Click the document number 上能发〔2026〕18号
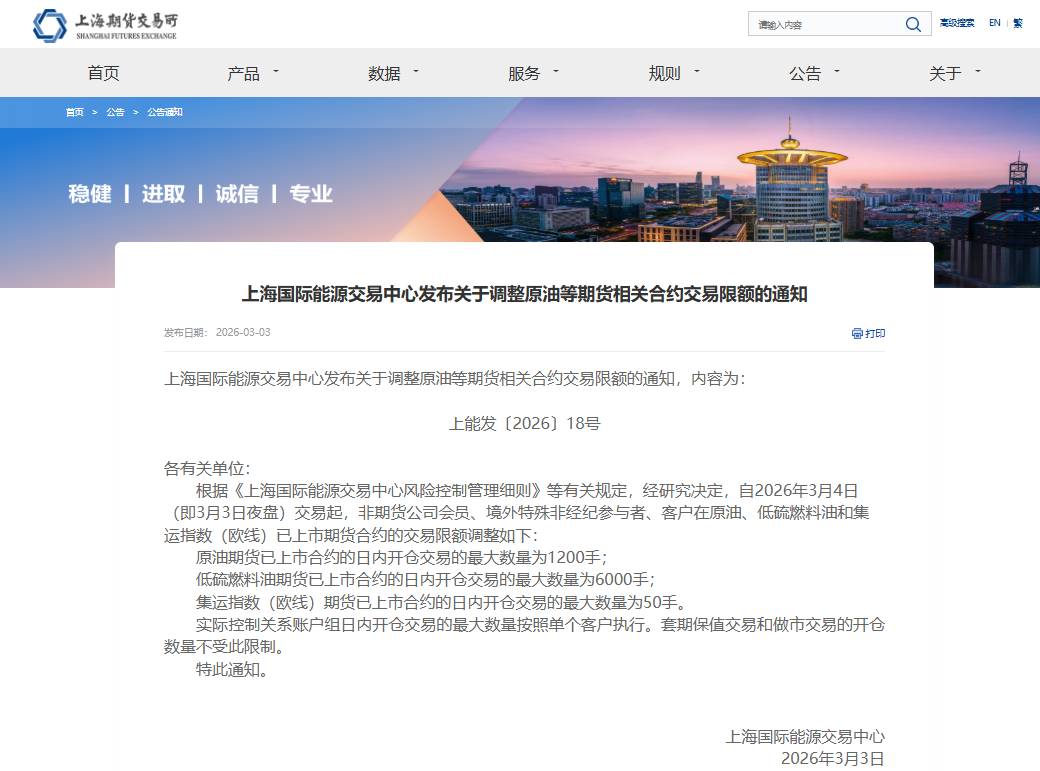 pyautogui.click(x=525, y=423)
